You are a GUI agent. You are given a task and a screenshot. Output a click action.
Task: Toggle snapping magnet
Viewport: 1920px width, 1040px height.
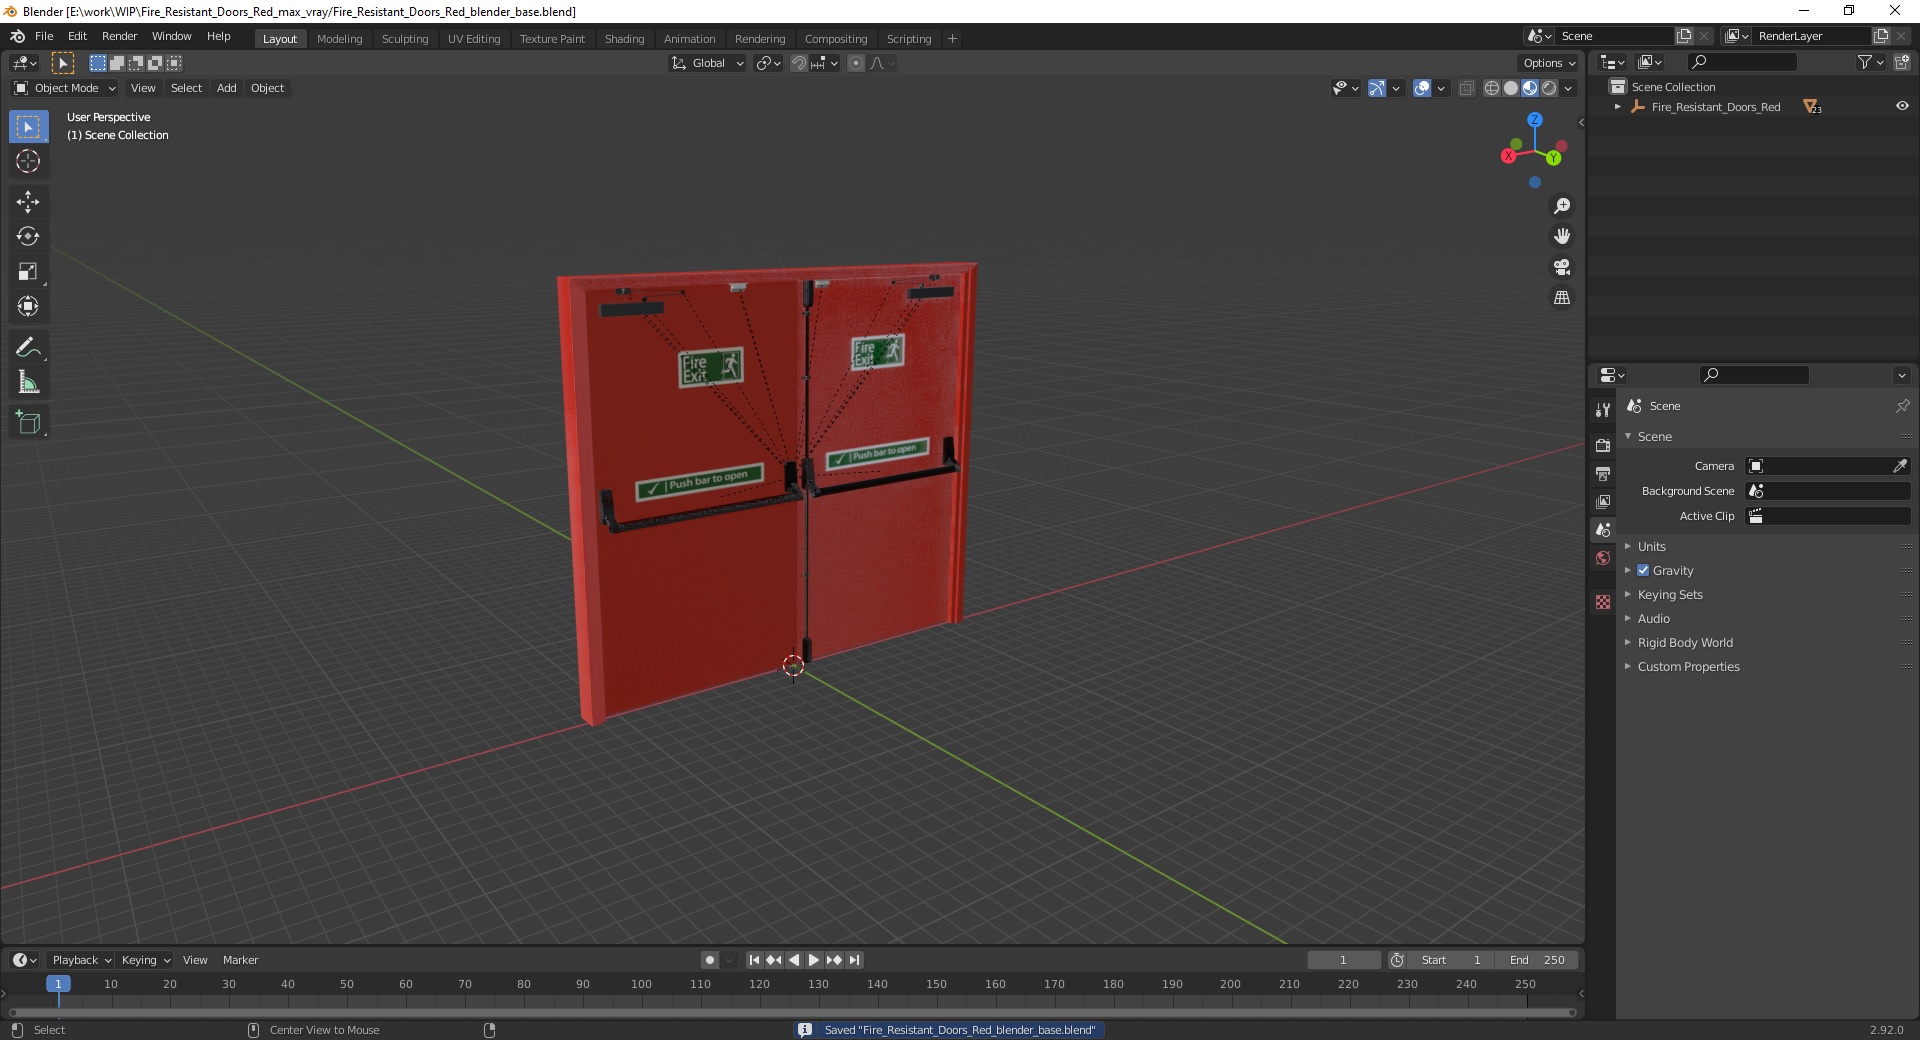click(x=798, y=63)
